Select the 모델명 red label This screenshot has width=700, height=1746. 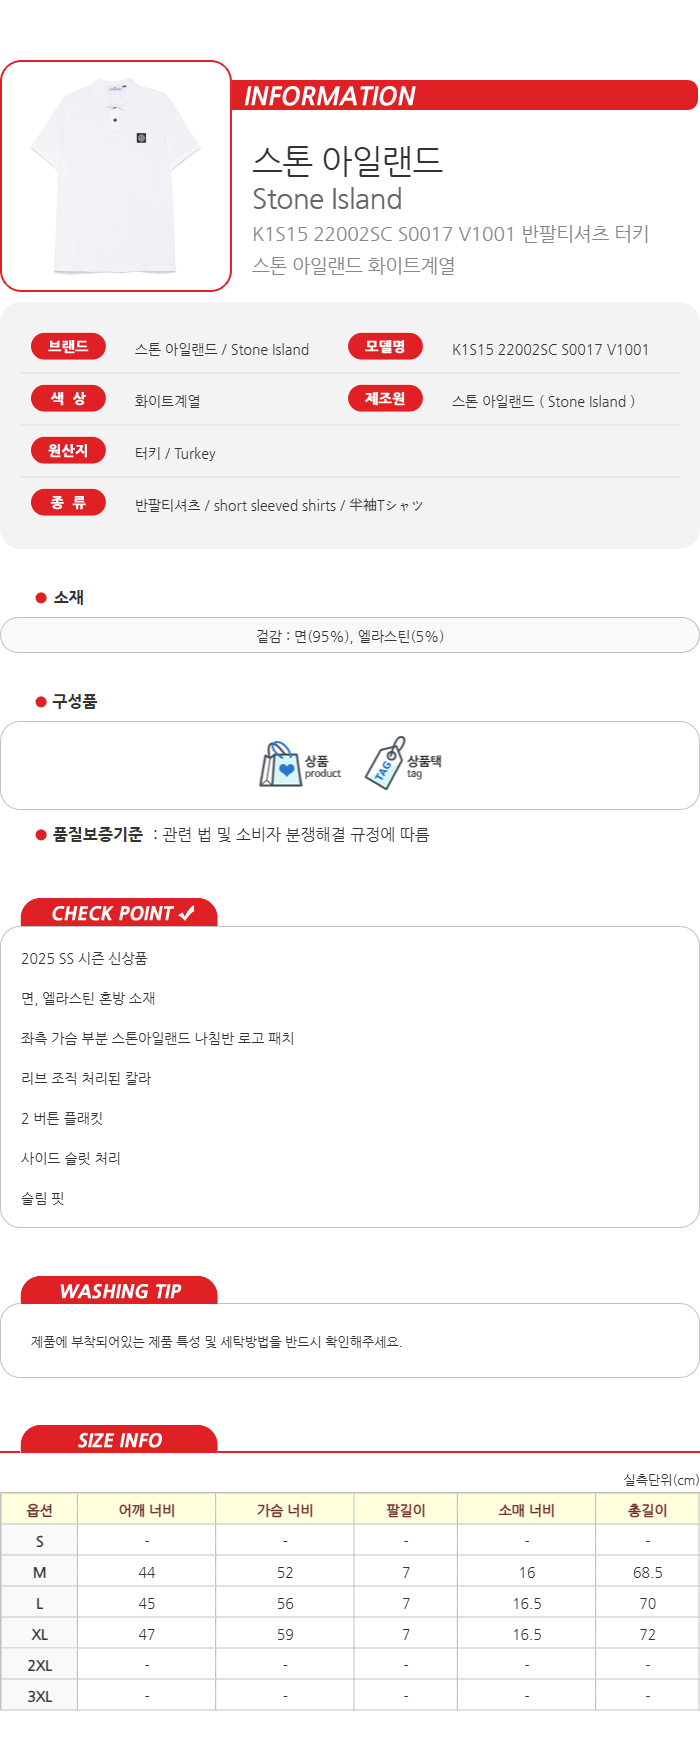coord(385,346)
